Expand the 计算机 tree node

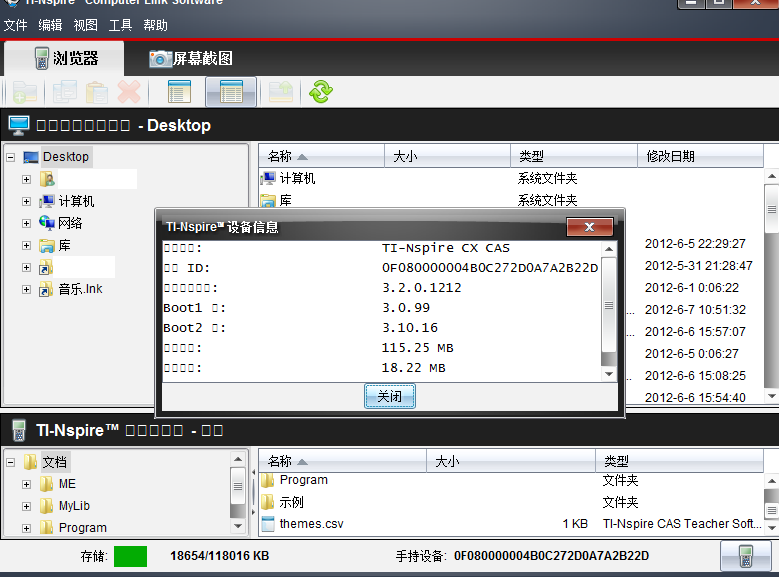coord(26,201)
